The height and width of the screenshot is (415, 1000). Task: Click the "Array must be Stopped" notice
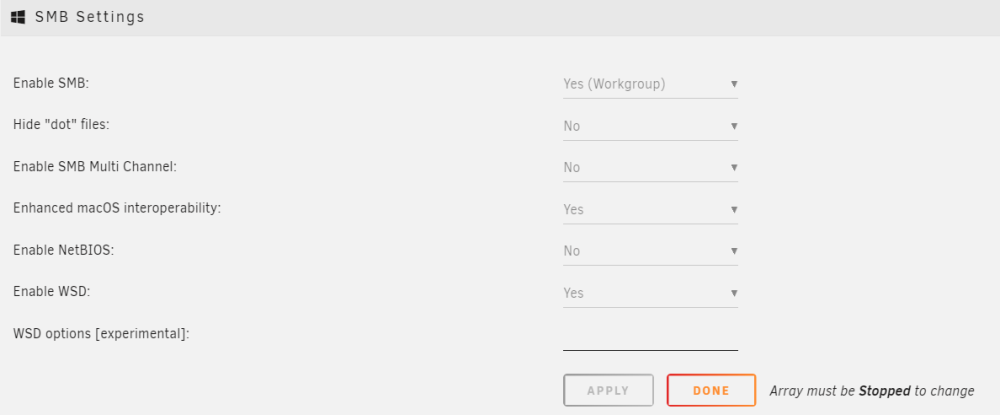[x=872, y=391]
